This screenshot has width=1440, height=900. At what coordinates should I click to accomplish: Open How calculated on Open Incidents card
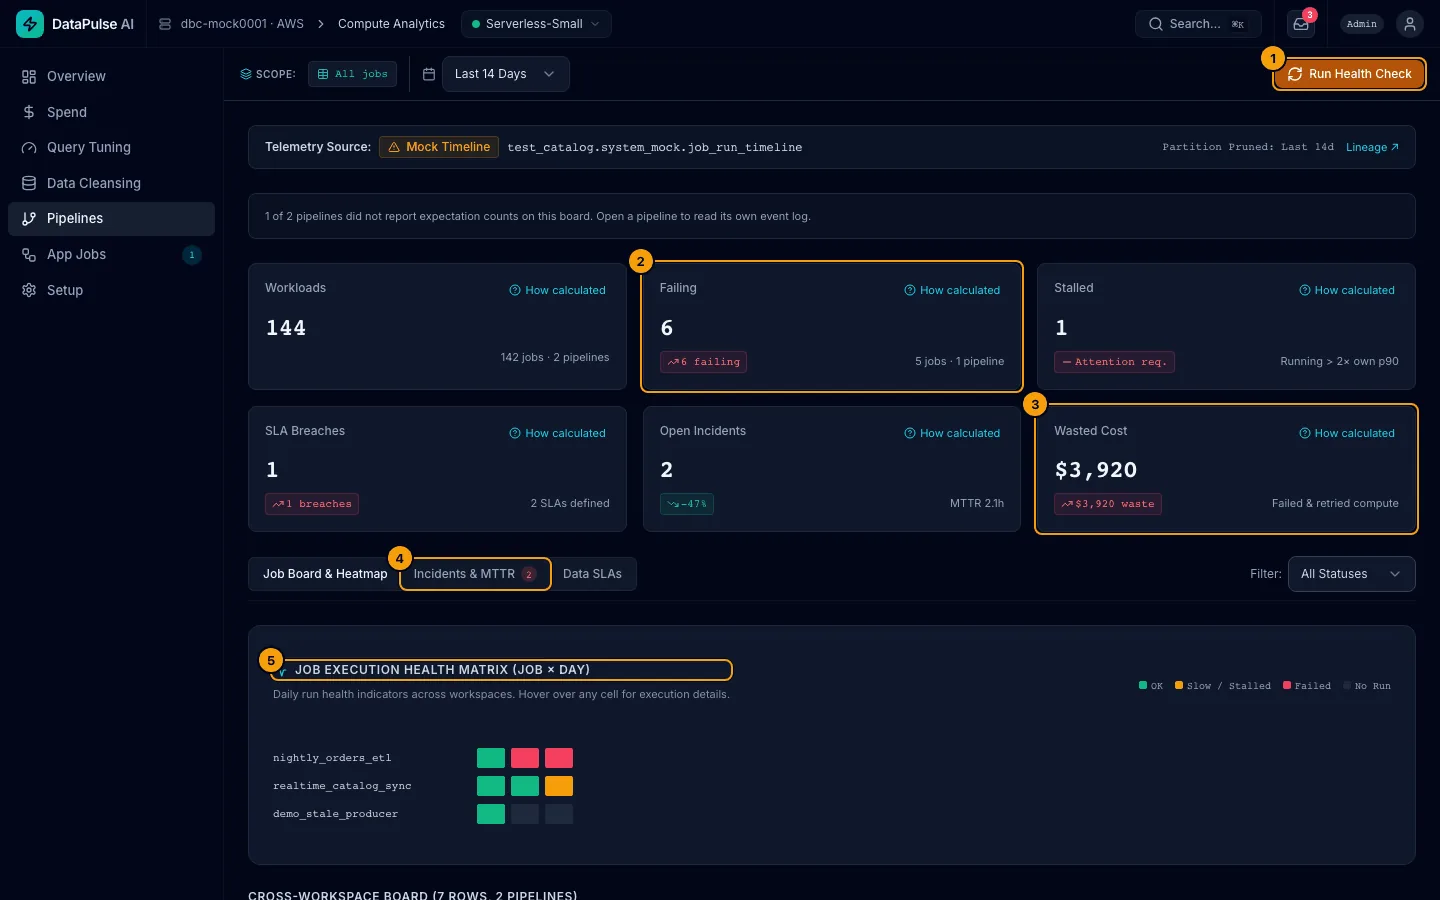pos(952,433)
